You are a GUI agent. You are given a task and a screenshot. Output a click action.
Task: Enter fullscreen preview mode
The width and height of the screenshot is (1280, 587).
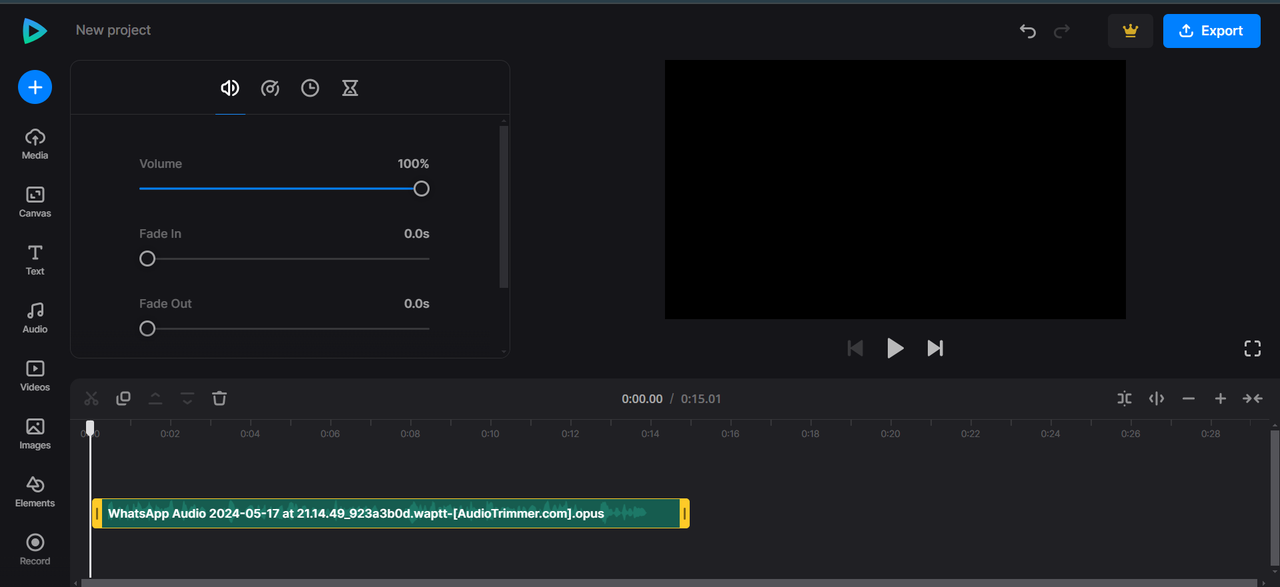point(1252,348)
